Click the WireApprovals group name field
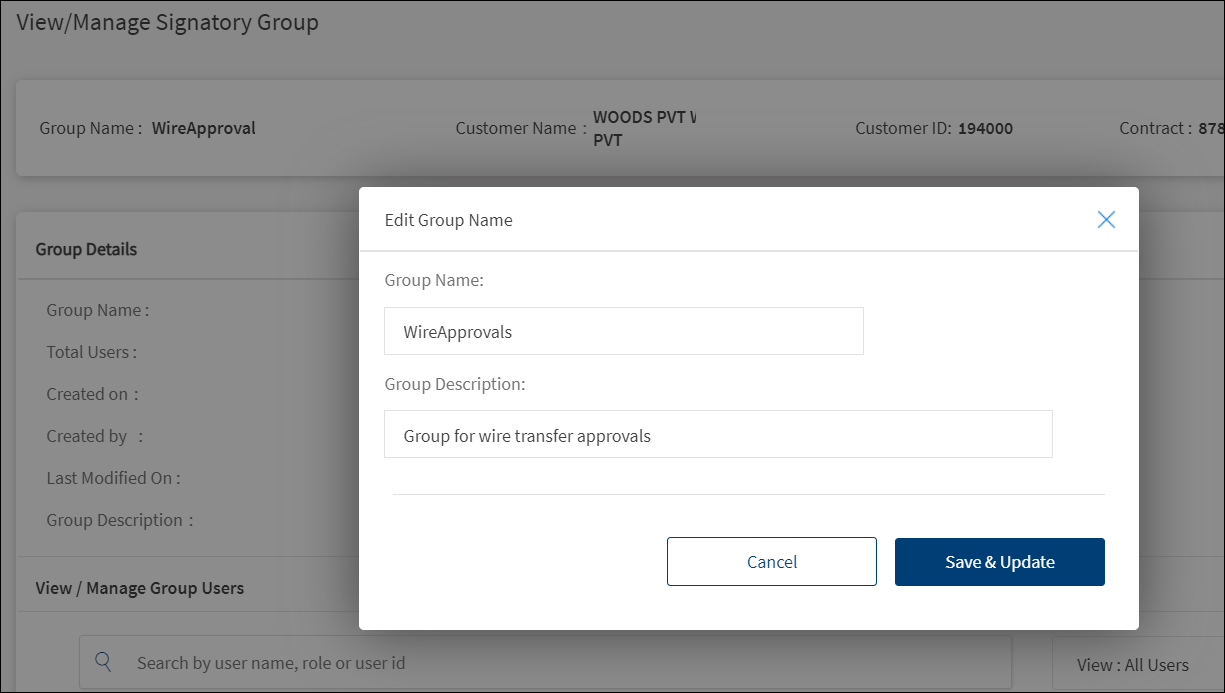 (623, 331)
